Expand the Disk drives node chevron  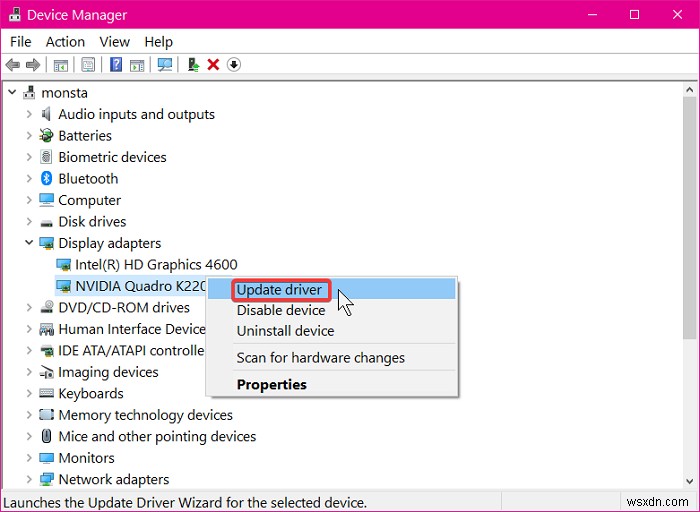click(29, 221)
